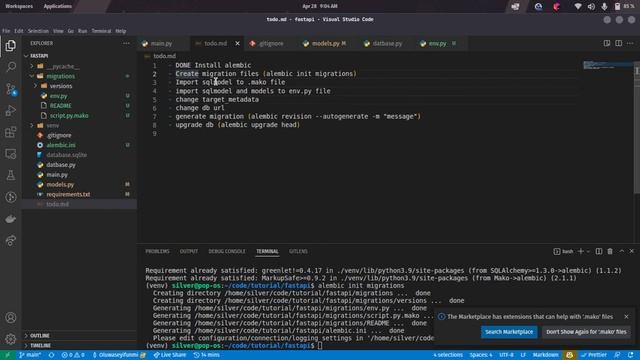
Task: Synchronize changes icon in status bar
Action: (x=51, y=355)
